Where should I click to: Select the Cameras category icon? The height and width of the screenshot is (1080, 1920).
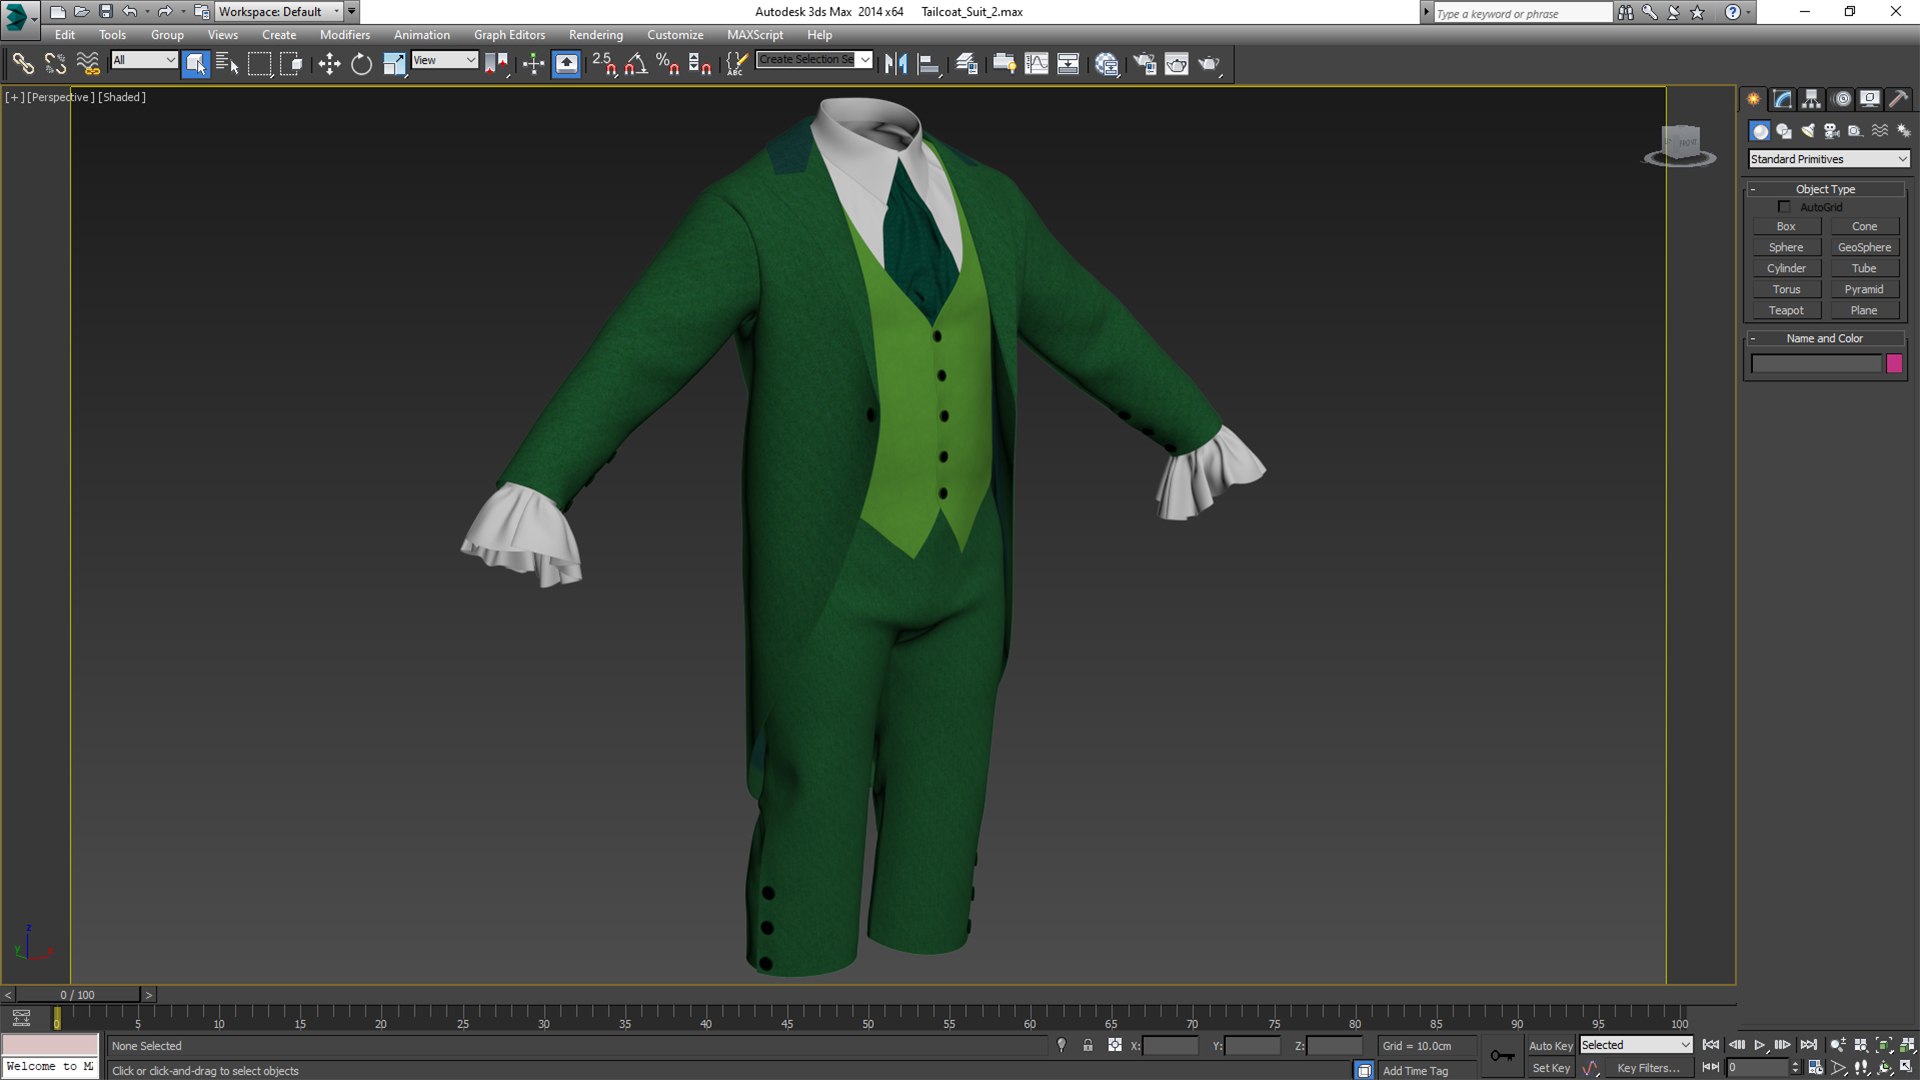click(1832, 131)
